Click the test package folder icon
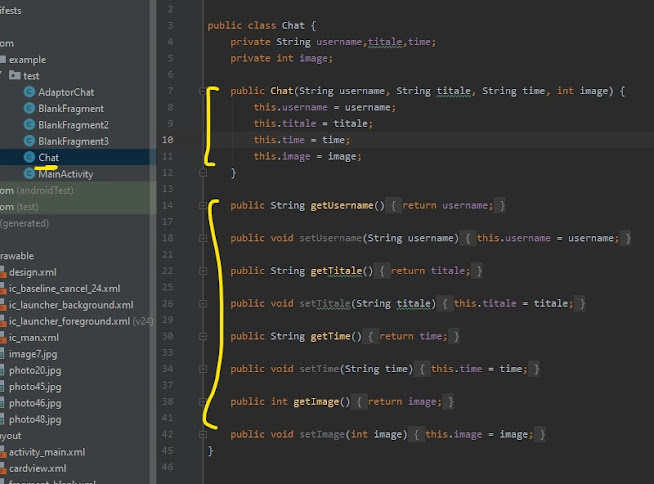This screenshot has width=654, height=484. pyautogui.click(x=14, y=76)
